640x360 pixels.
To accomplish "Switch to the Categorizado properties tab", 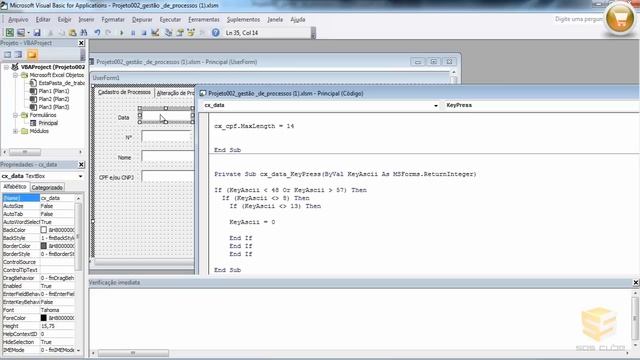I will point(47,187).
